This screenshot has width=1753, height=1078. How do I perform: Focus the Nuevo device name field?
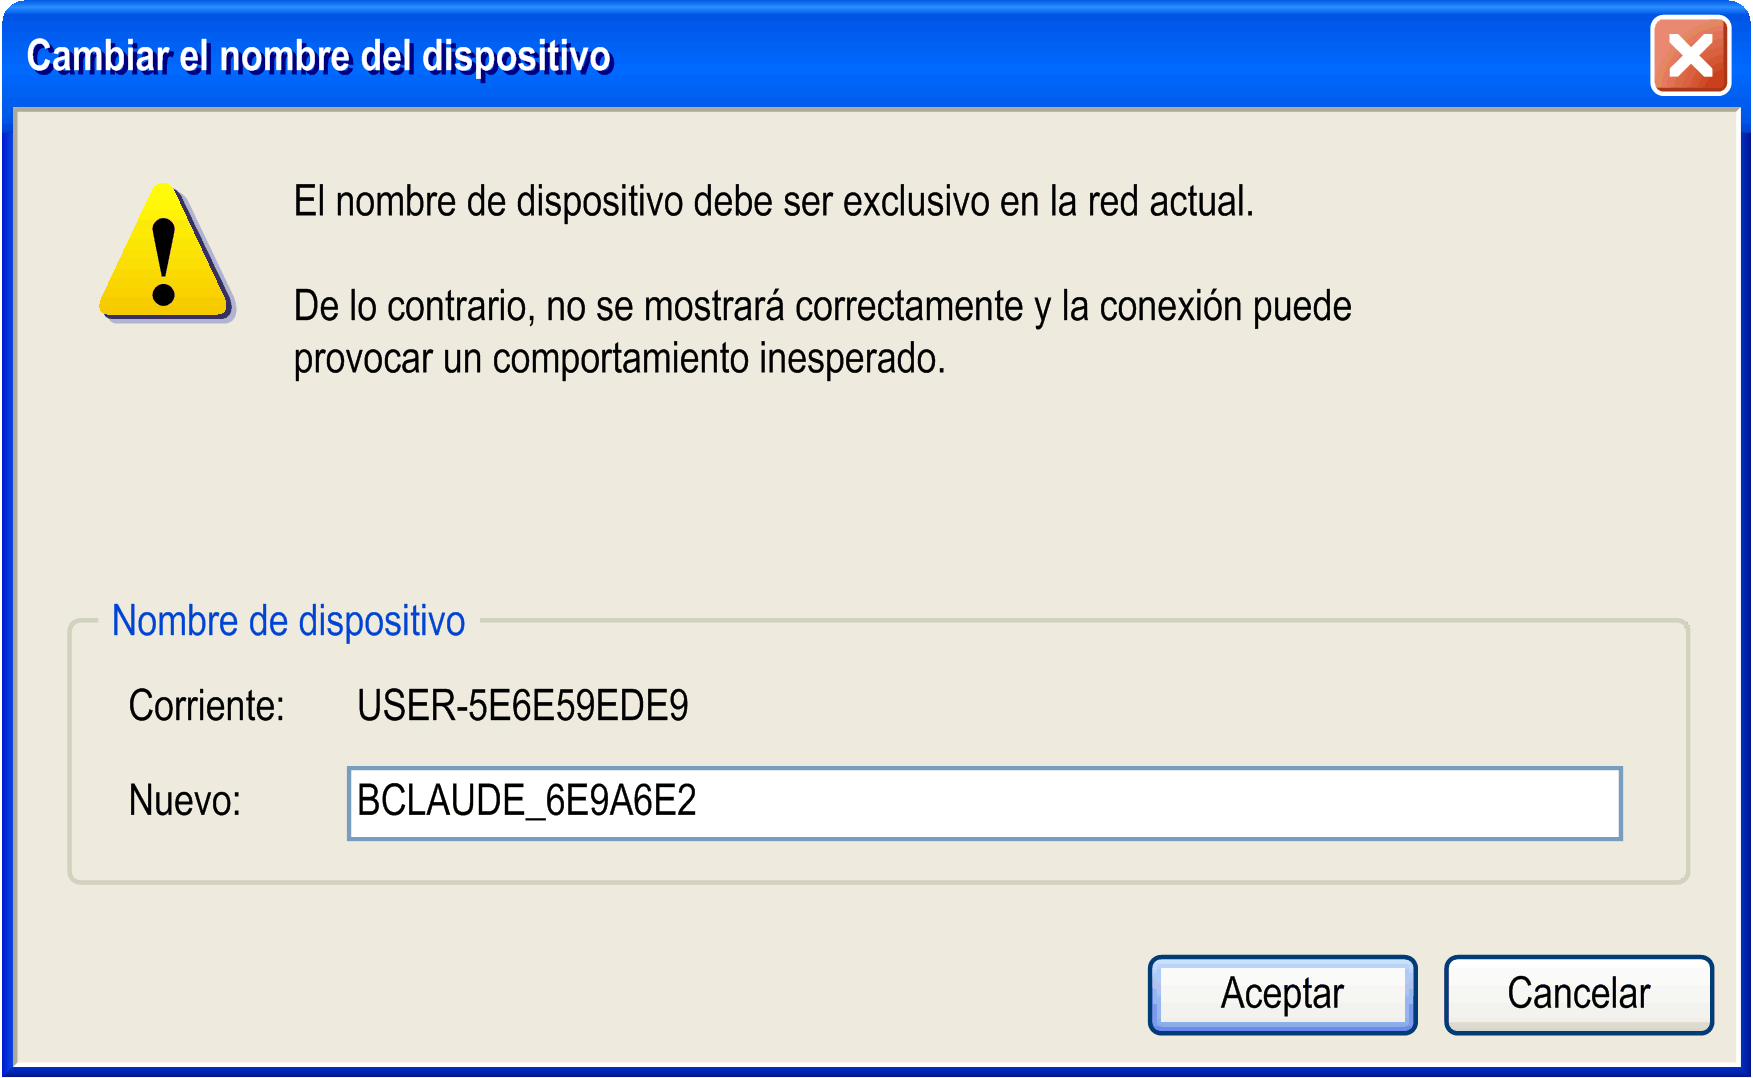(984, 803)
